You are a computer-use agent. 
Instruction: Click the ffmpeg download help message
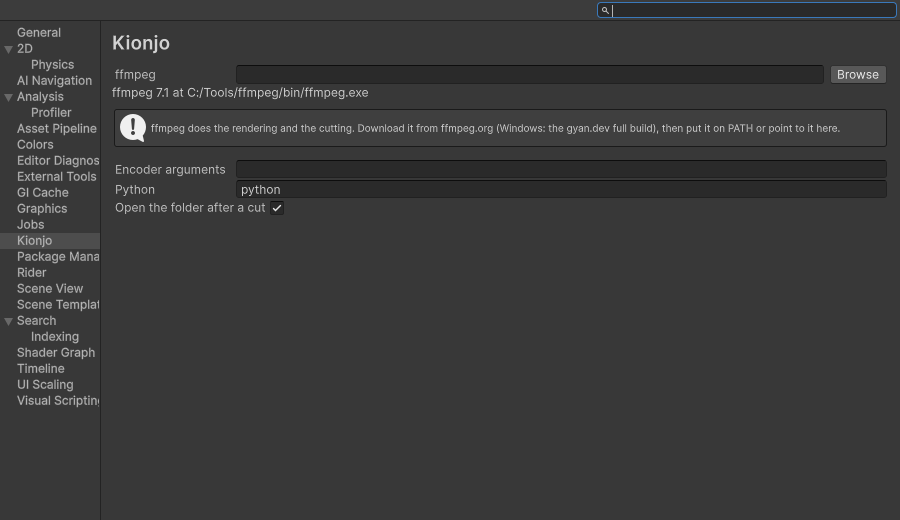tap(495, 129)
